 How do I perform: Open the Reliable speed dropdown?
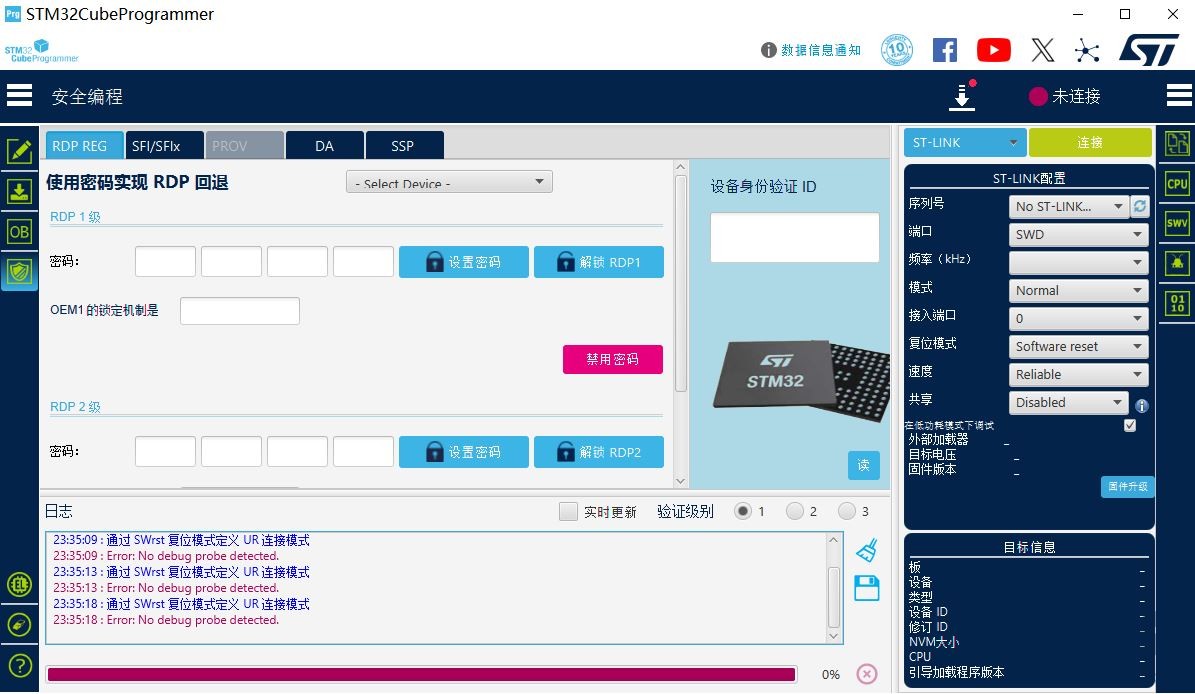(x=1078, y=374)
